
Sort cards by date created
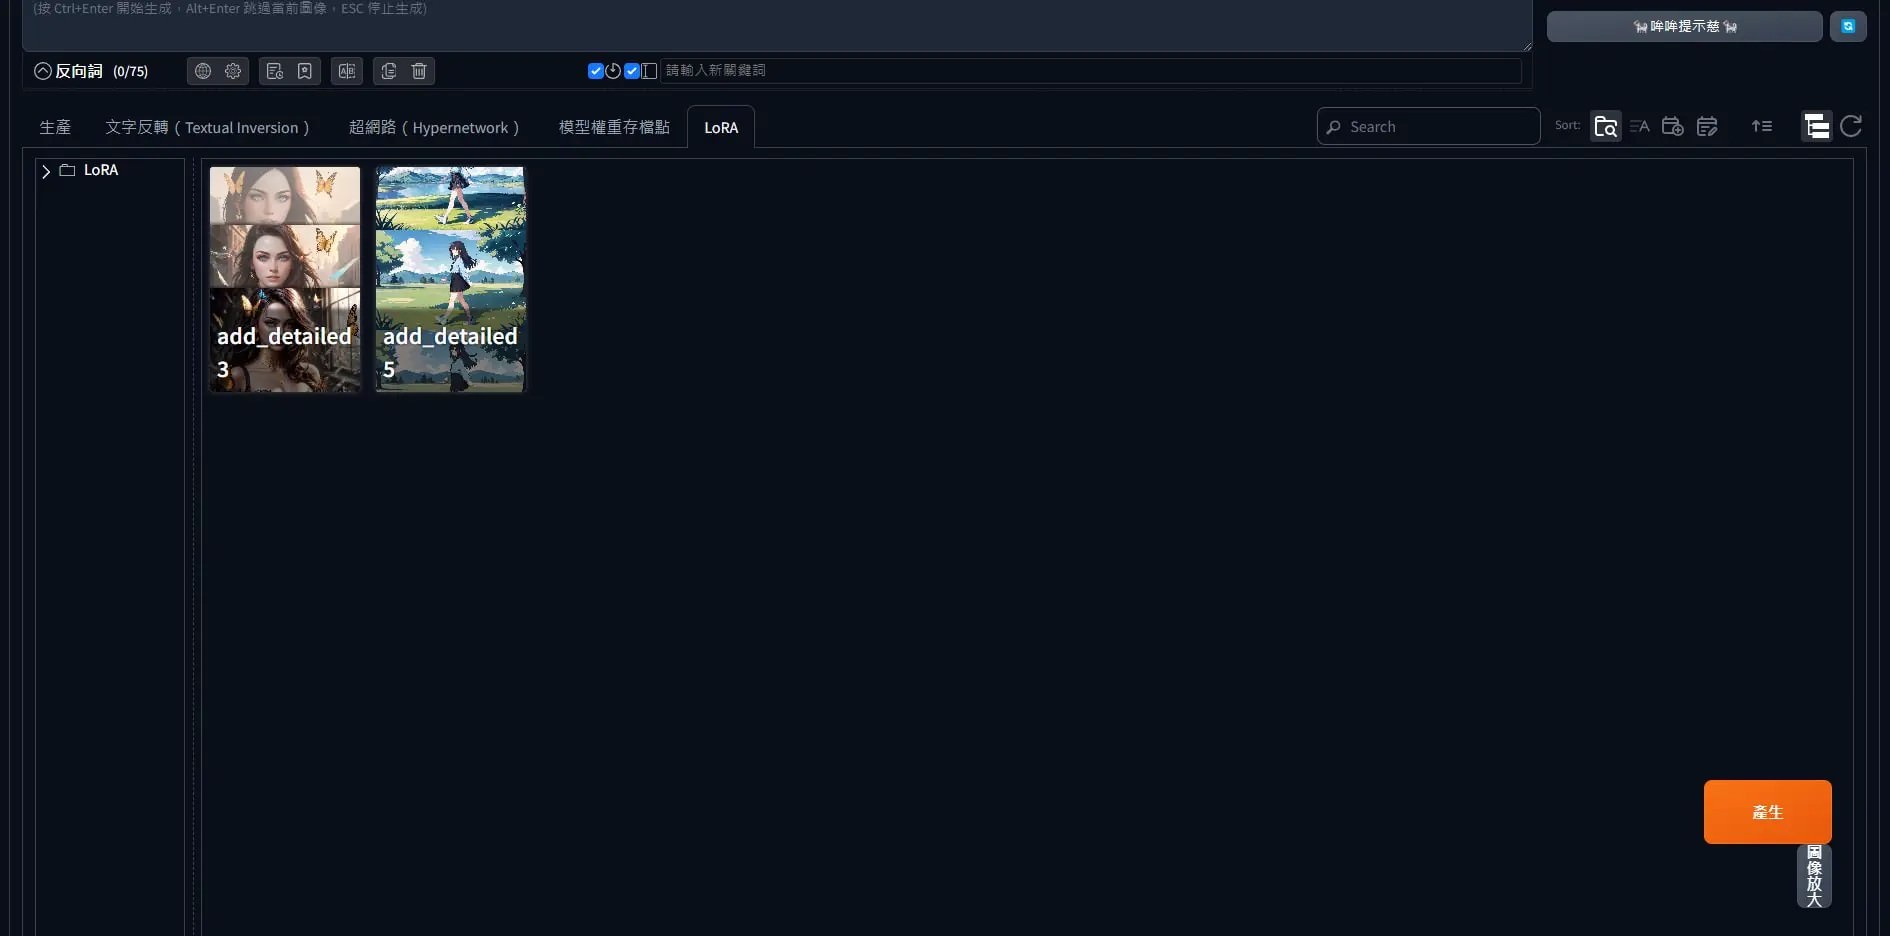tap(1672, 127)
